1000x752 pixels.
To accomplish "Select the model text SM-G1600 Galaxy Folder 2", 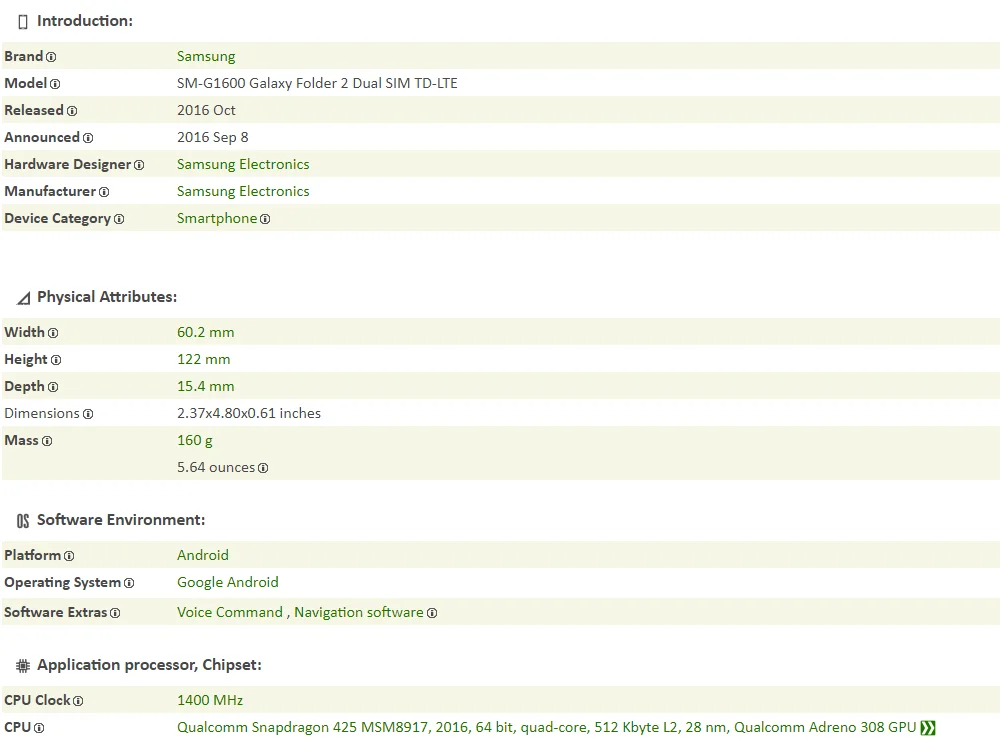I will (317, 83).
